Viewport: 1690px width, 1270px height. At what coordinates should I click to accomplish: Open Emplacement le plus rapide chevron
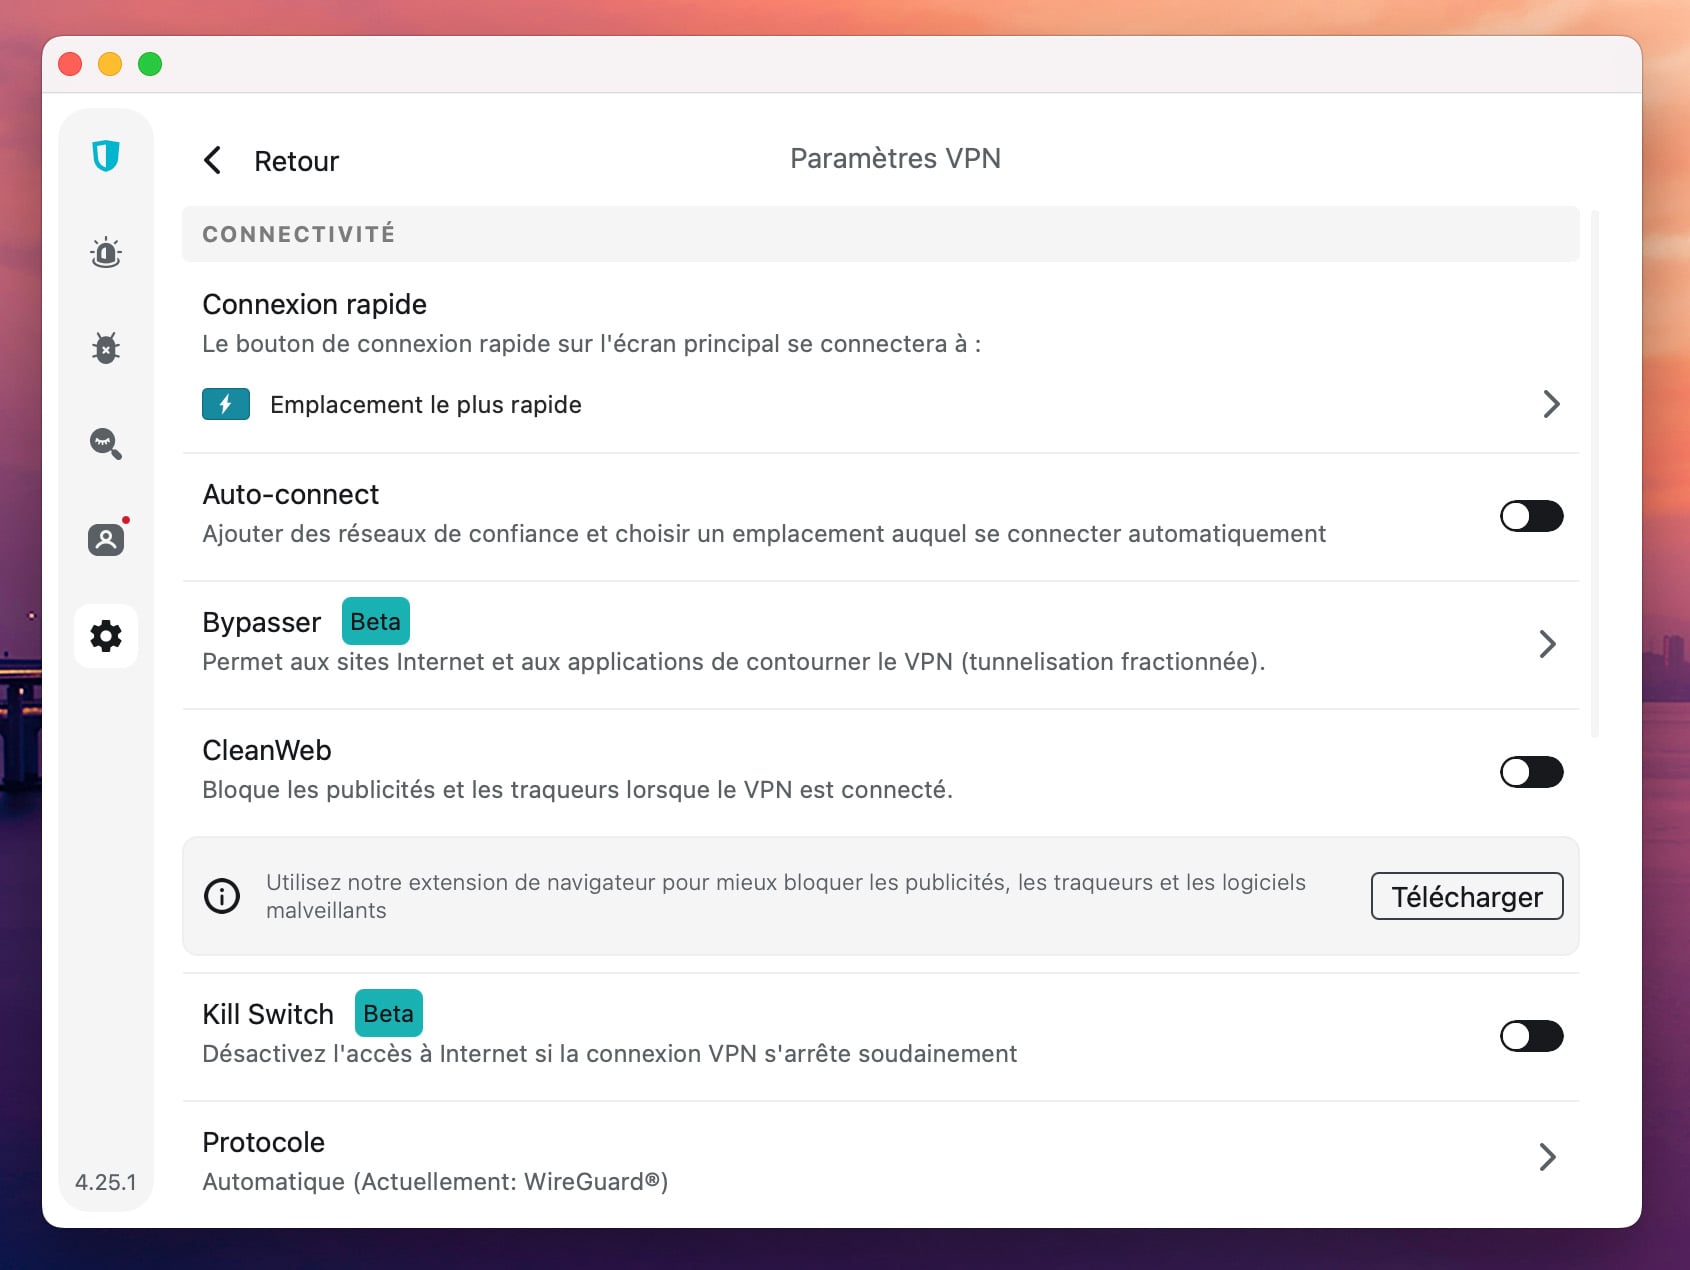(1551, 404)
